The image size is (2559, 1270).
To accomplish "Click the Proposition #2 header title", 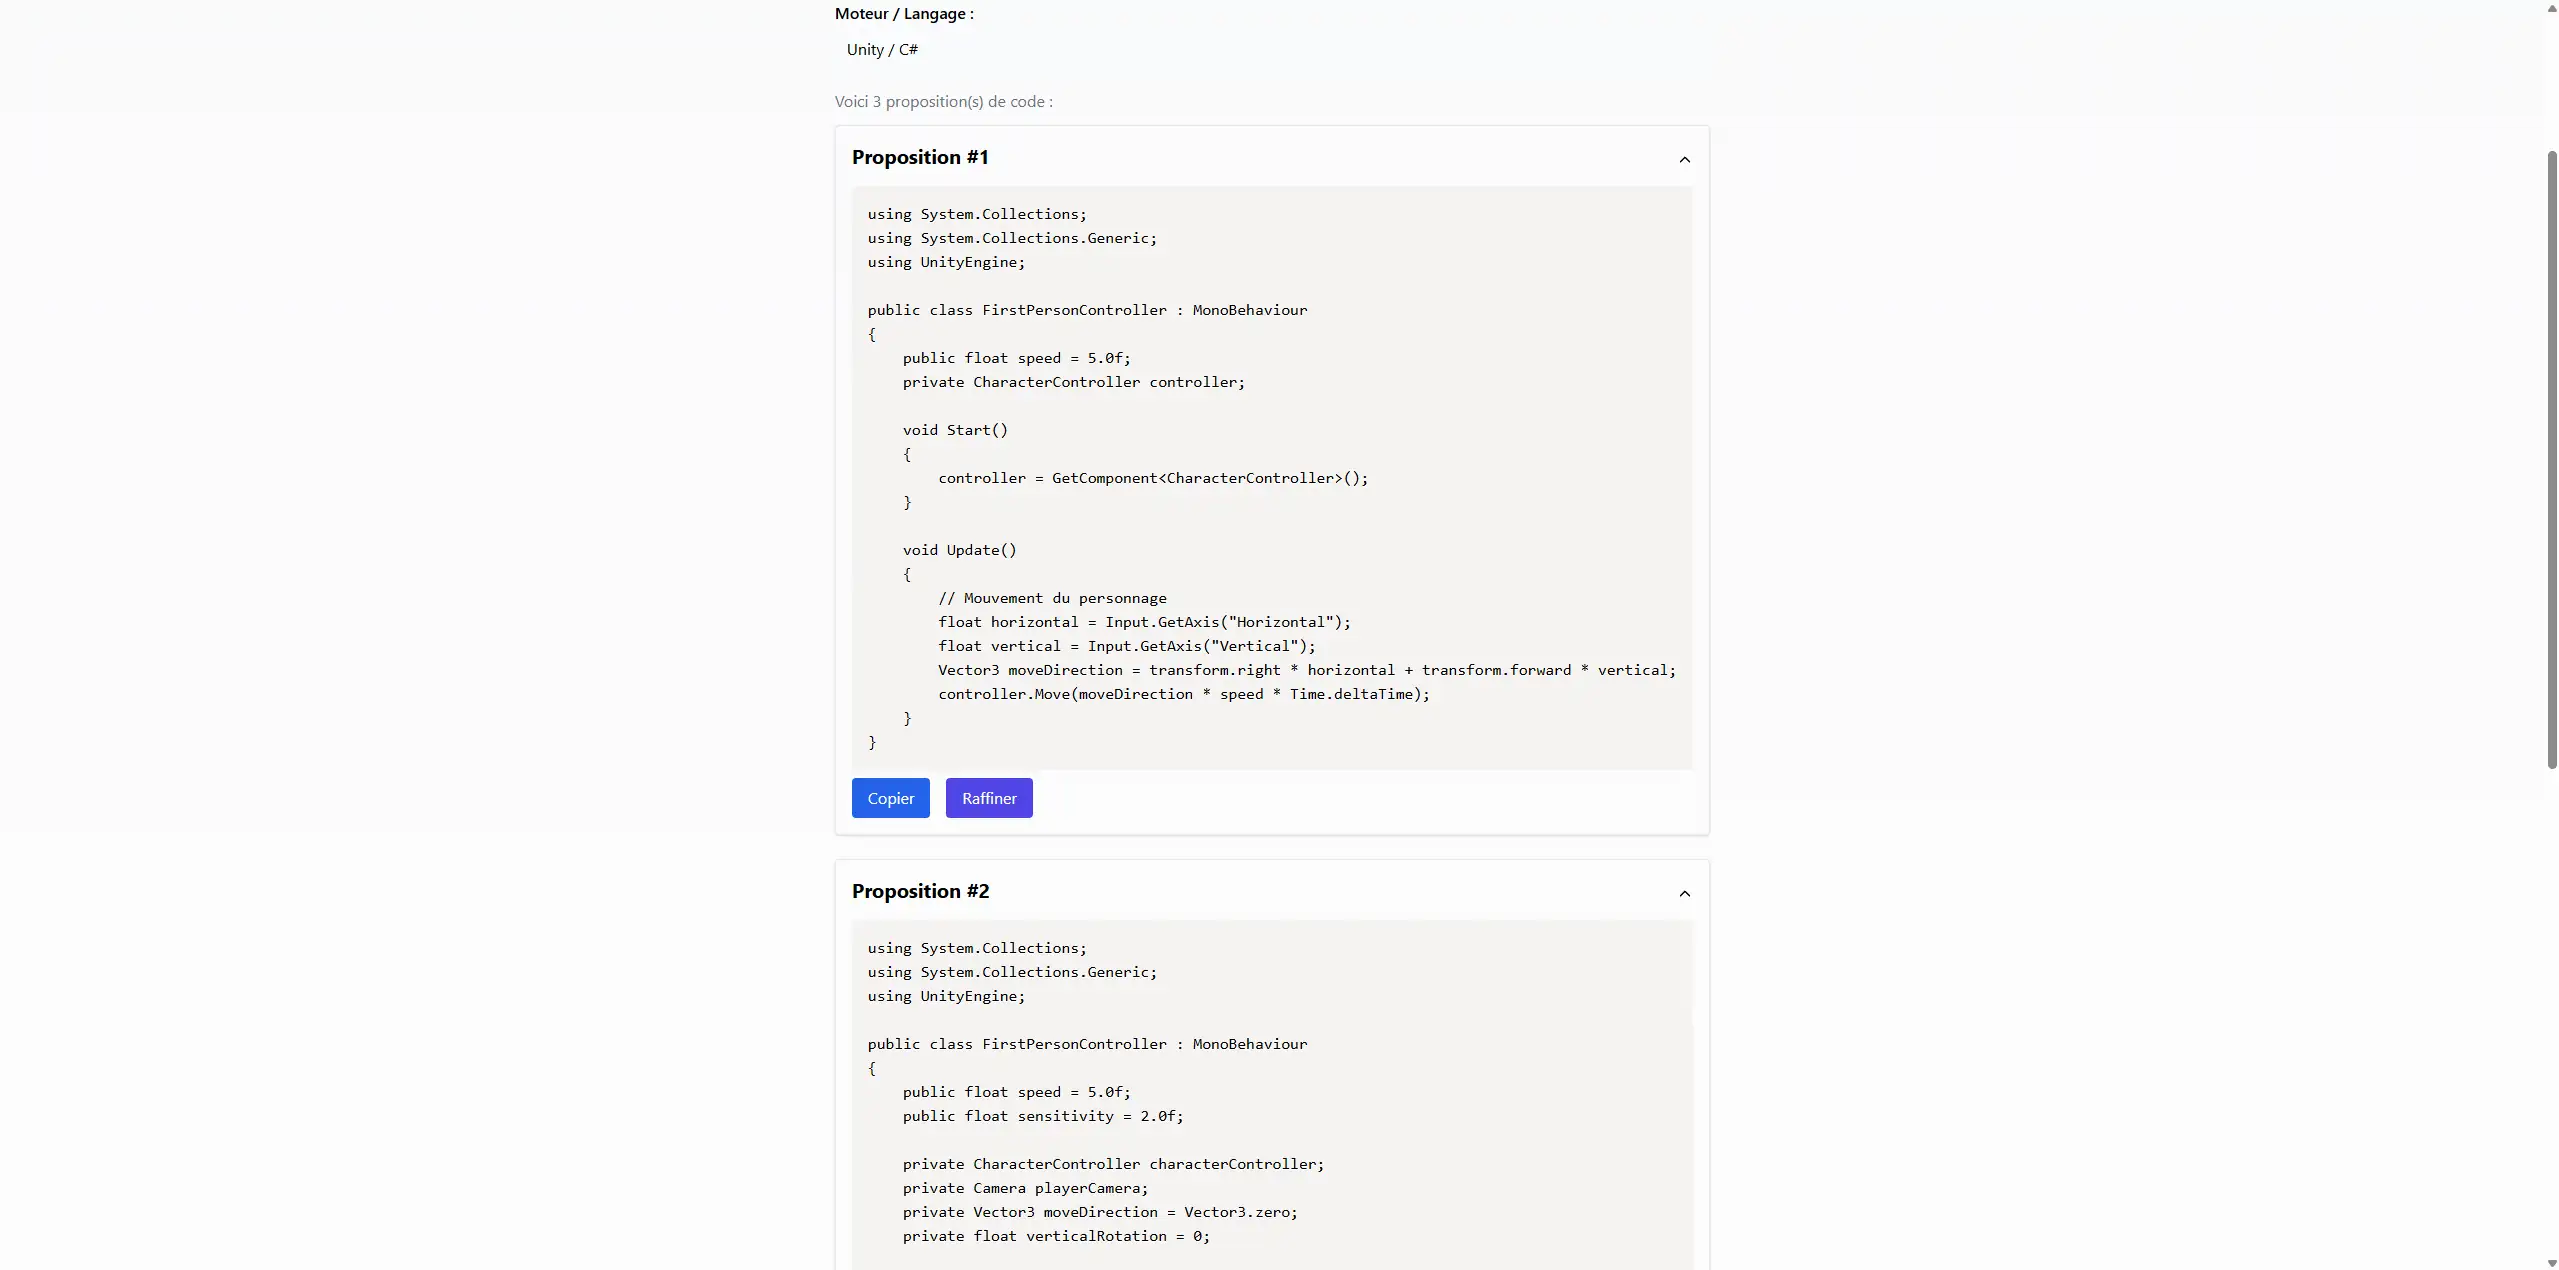I will point(920,891).
